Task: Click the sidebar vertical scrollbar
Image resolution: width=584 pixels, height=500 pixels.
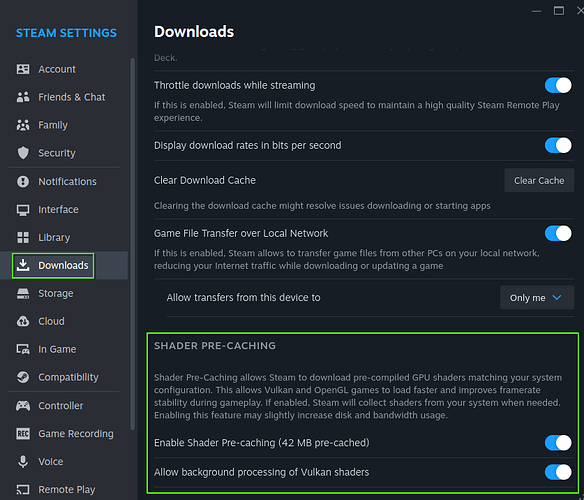Action: tap(133, 244)
